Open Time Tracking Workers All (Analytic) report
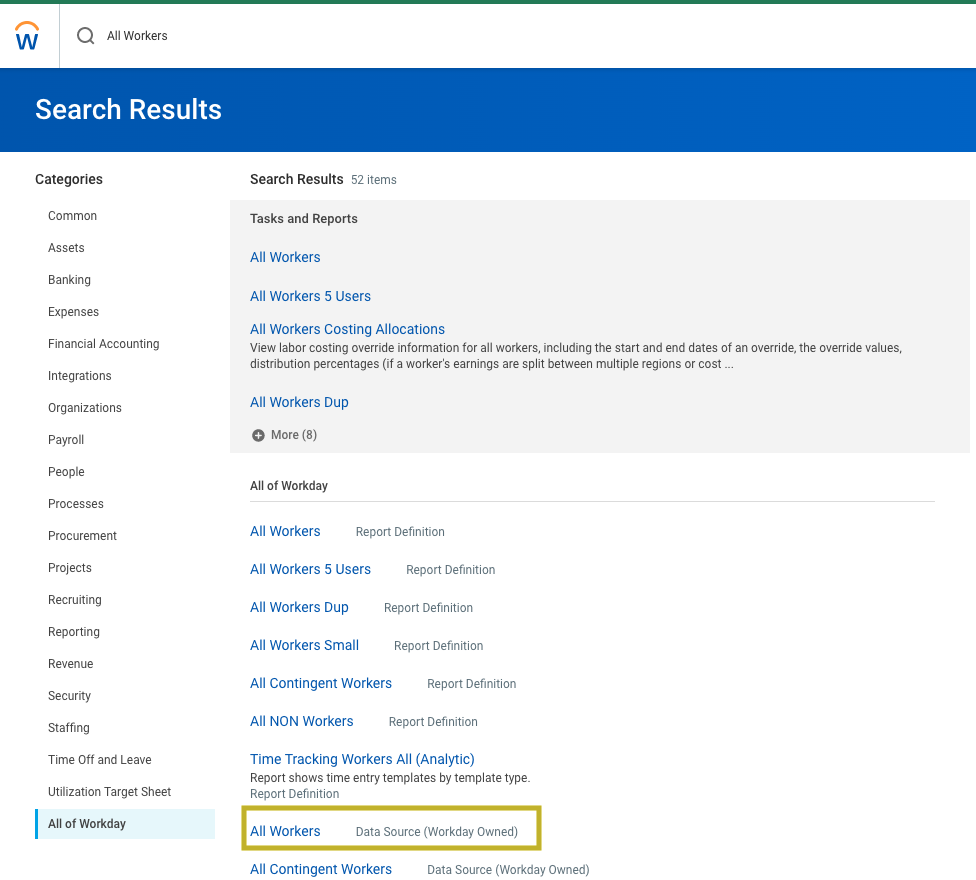The height and width of the screenshot is (880, 976). pos(362,759)
